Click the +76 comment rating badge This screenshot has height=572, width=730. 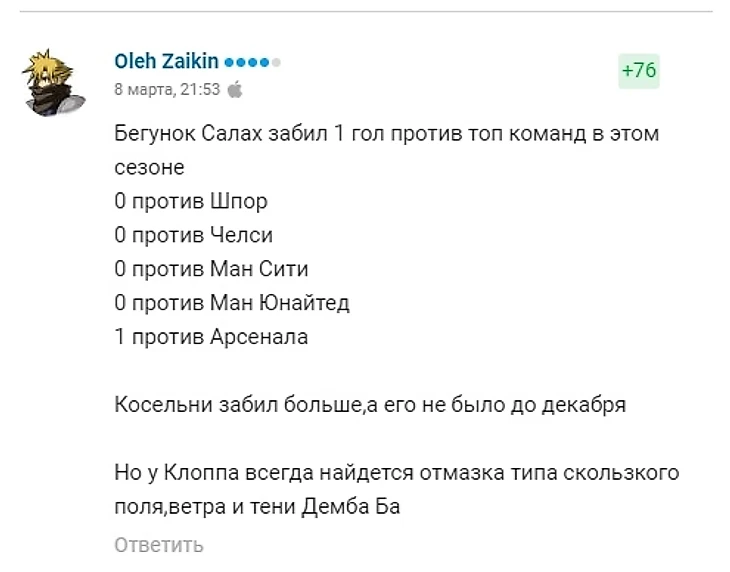639,71
